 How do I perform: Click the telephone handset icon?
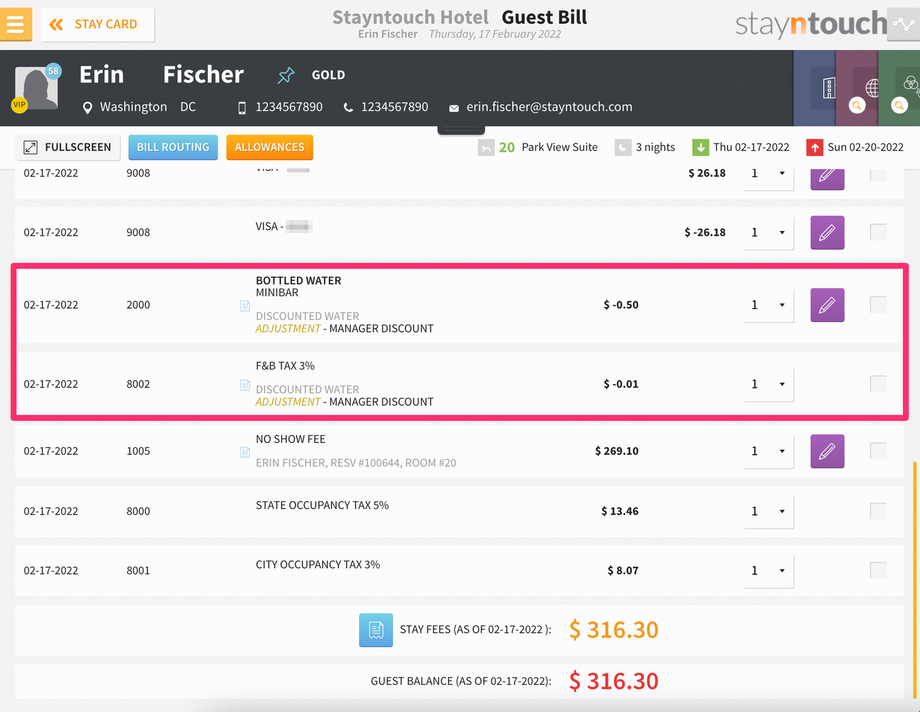pos(348,107)
